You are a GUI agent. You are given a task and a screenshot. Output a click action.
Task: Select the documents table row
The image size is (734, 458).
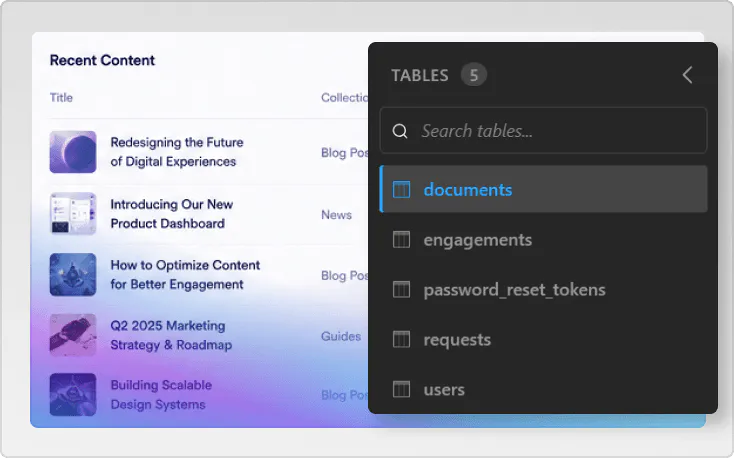pyautogui.click(x=543, y=189)
